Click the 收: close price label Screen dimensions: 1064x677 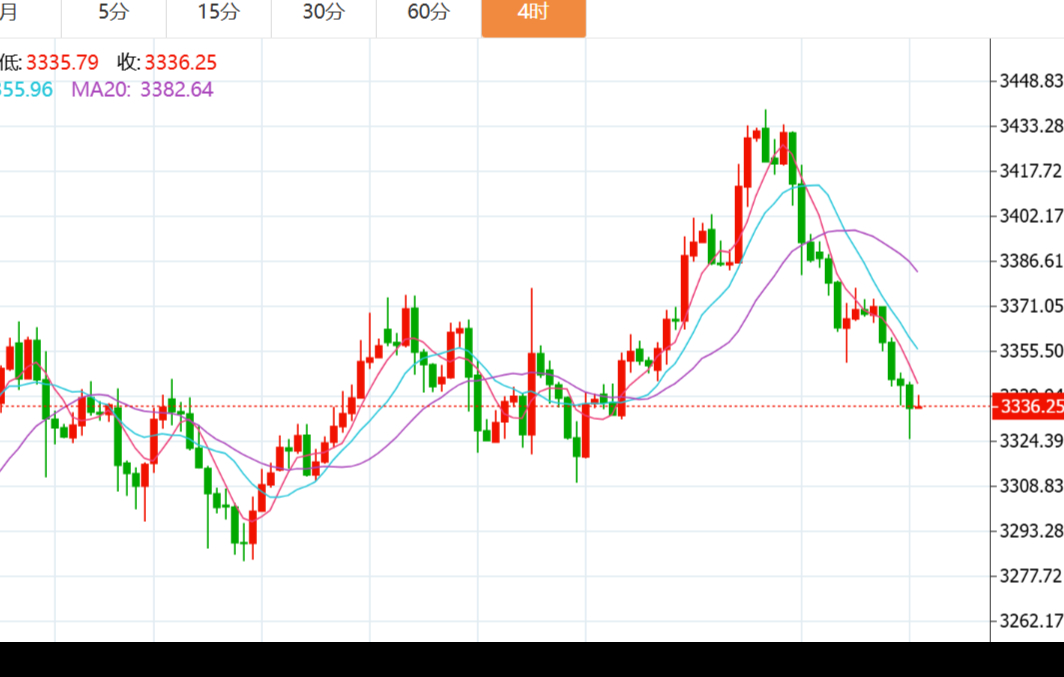click(x=129, y=62)
